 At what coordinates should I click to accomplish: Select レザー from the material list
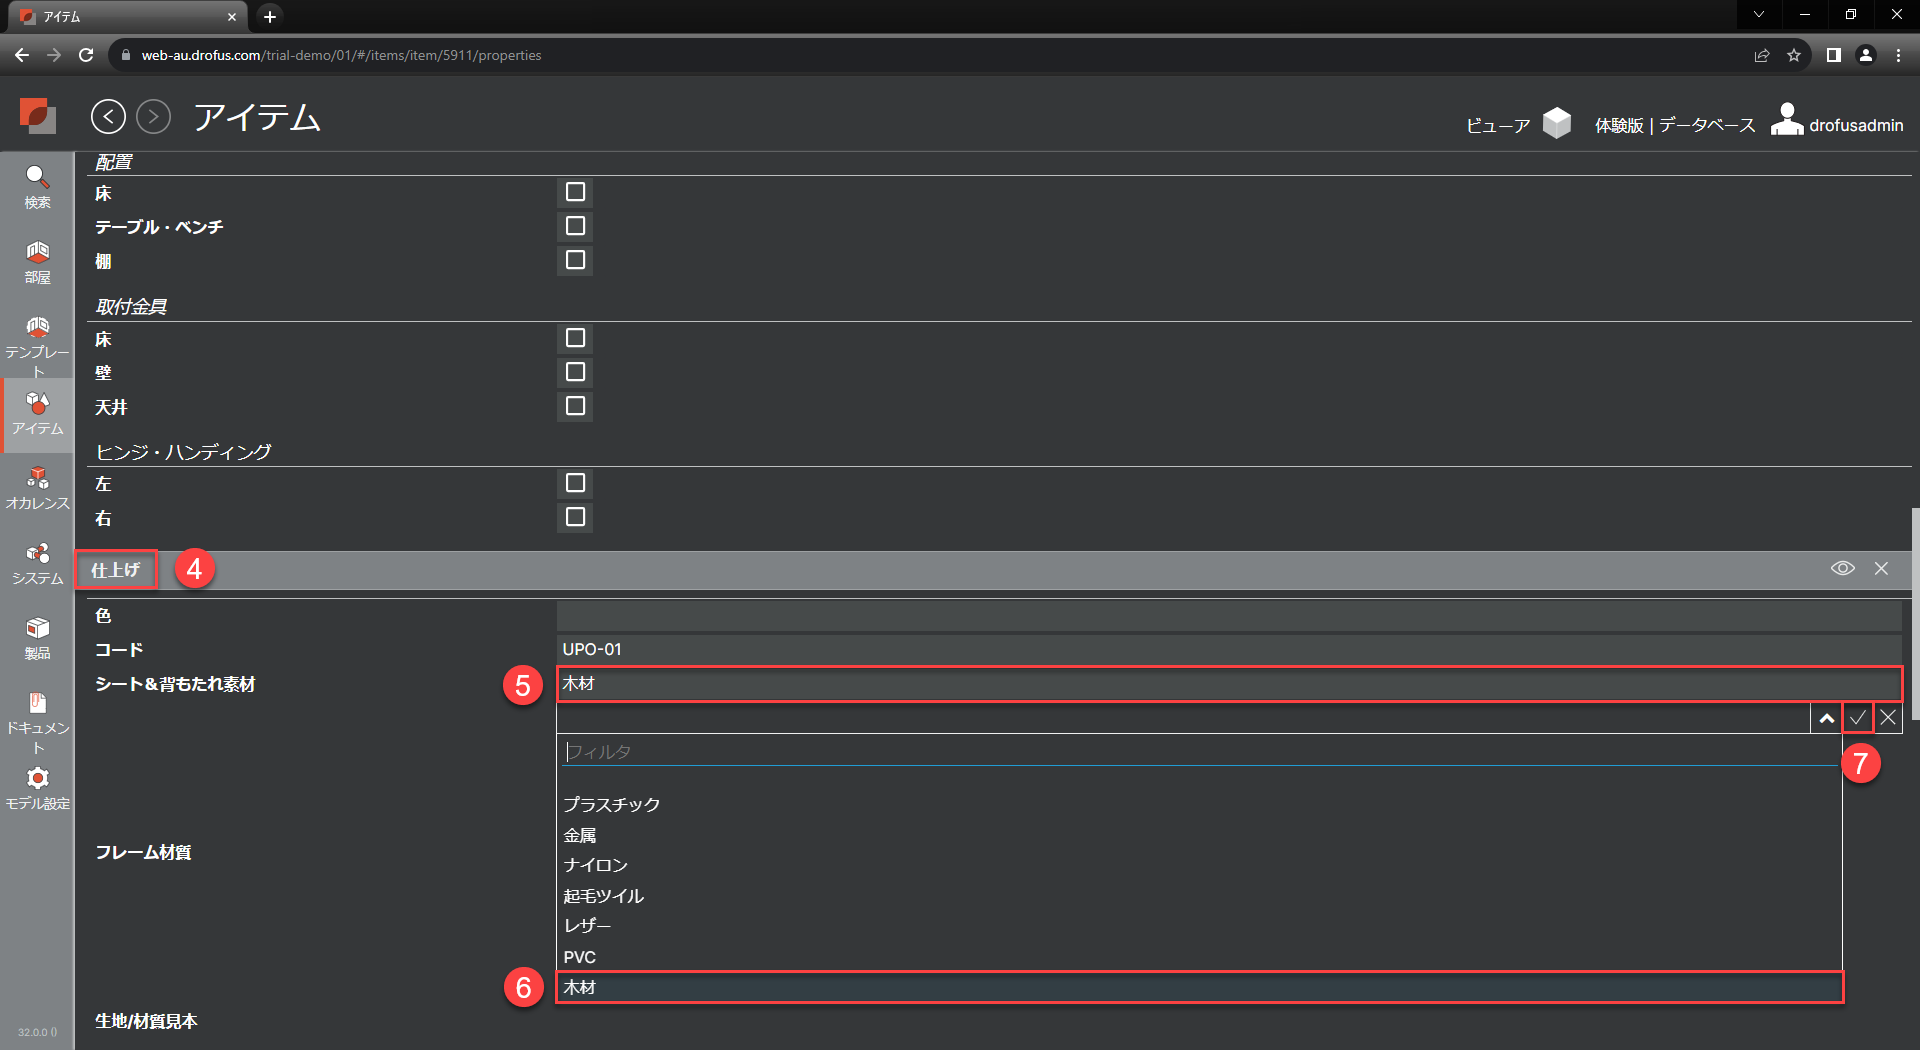[587, 926]
